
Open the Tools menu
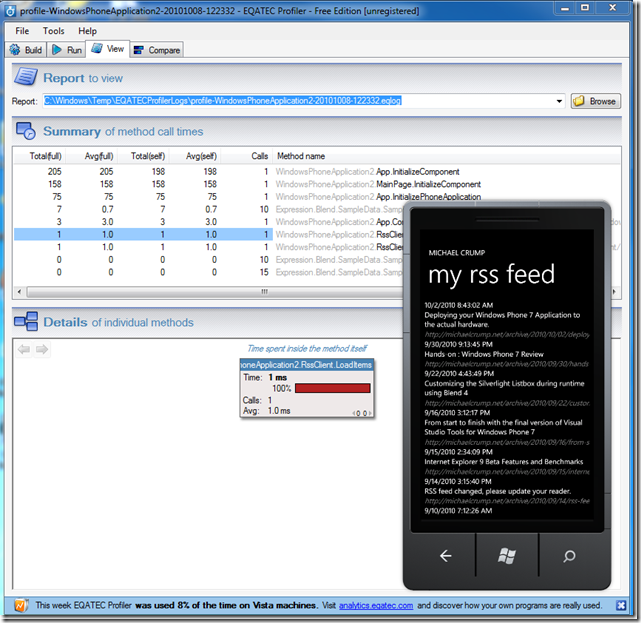pyautogui.click(x=54, y=31)
